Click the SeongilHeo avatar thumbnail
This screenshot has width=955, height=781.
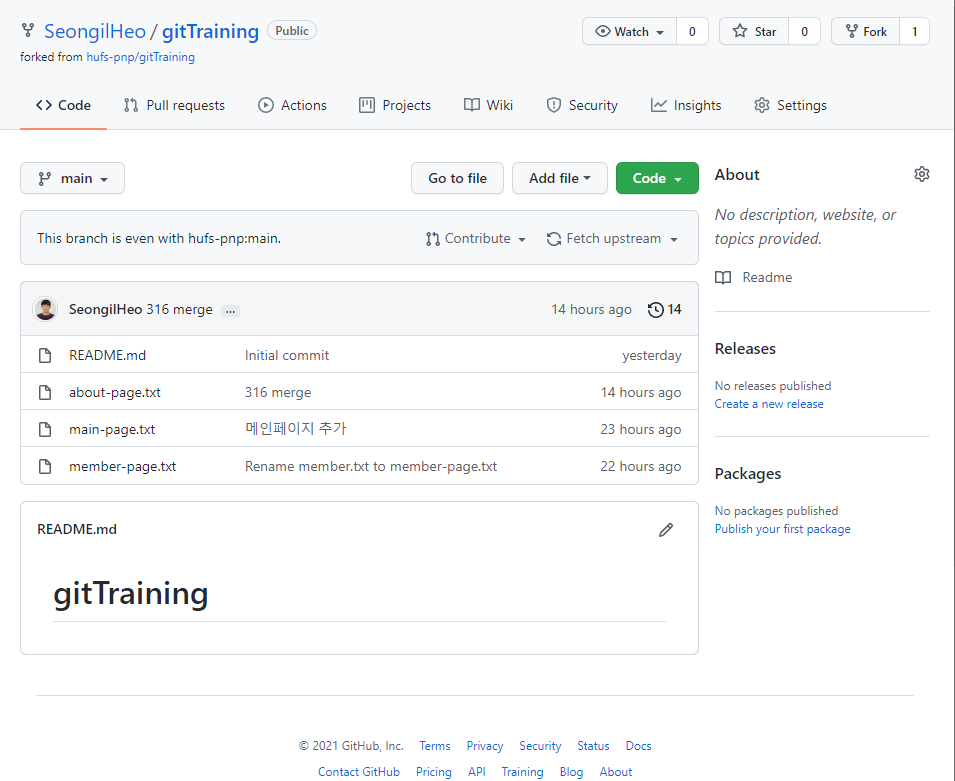(x=45, y=309)
